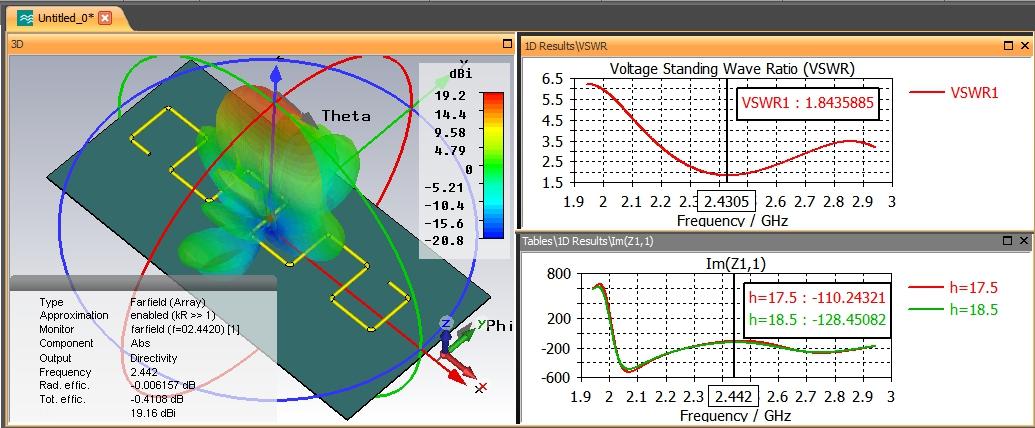Image resolution: width=1035 pixels, height=428 pixels.
Task: Click the 2.4305 frequency marker box
Action: [729, 201]
